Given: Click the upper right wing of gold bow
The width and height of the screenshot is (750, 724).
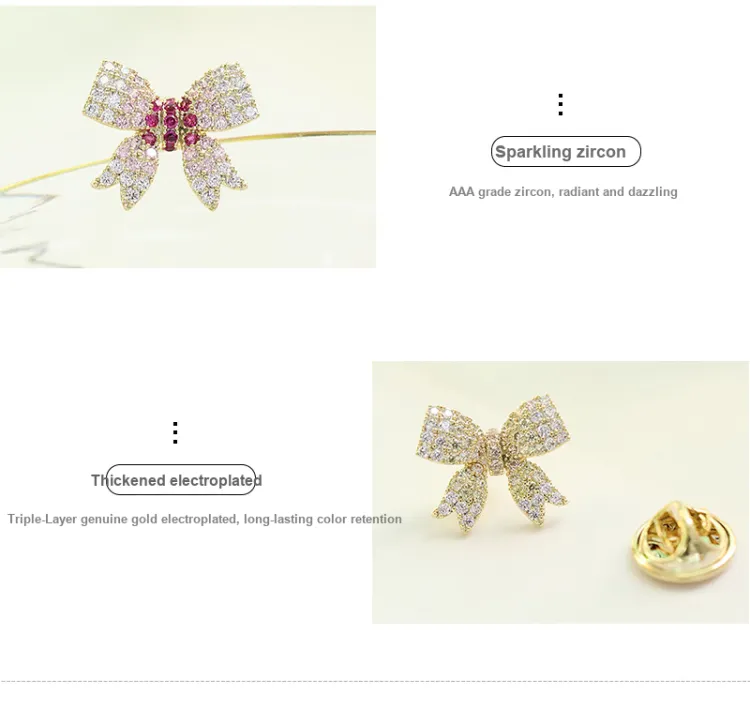Looking at the screenshot, I should tap(536, 425).
